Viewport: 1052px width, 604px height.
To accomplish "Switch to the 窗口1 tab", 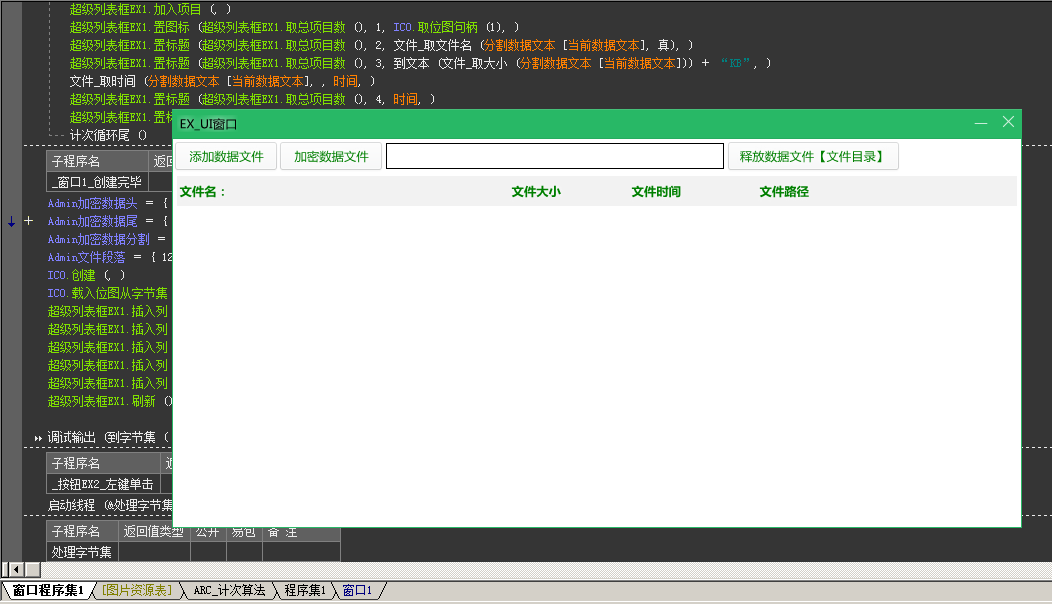I will (357, 591).
